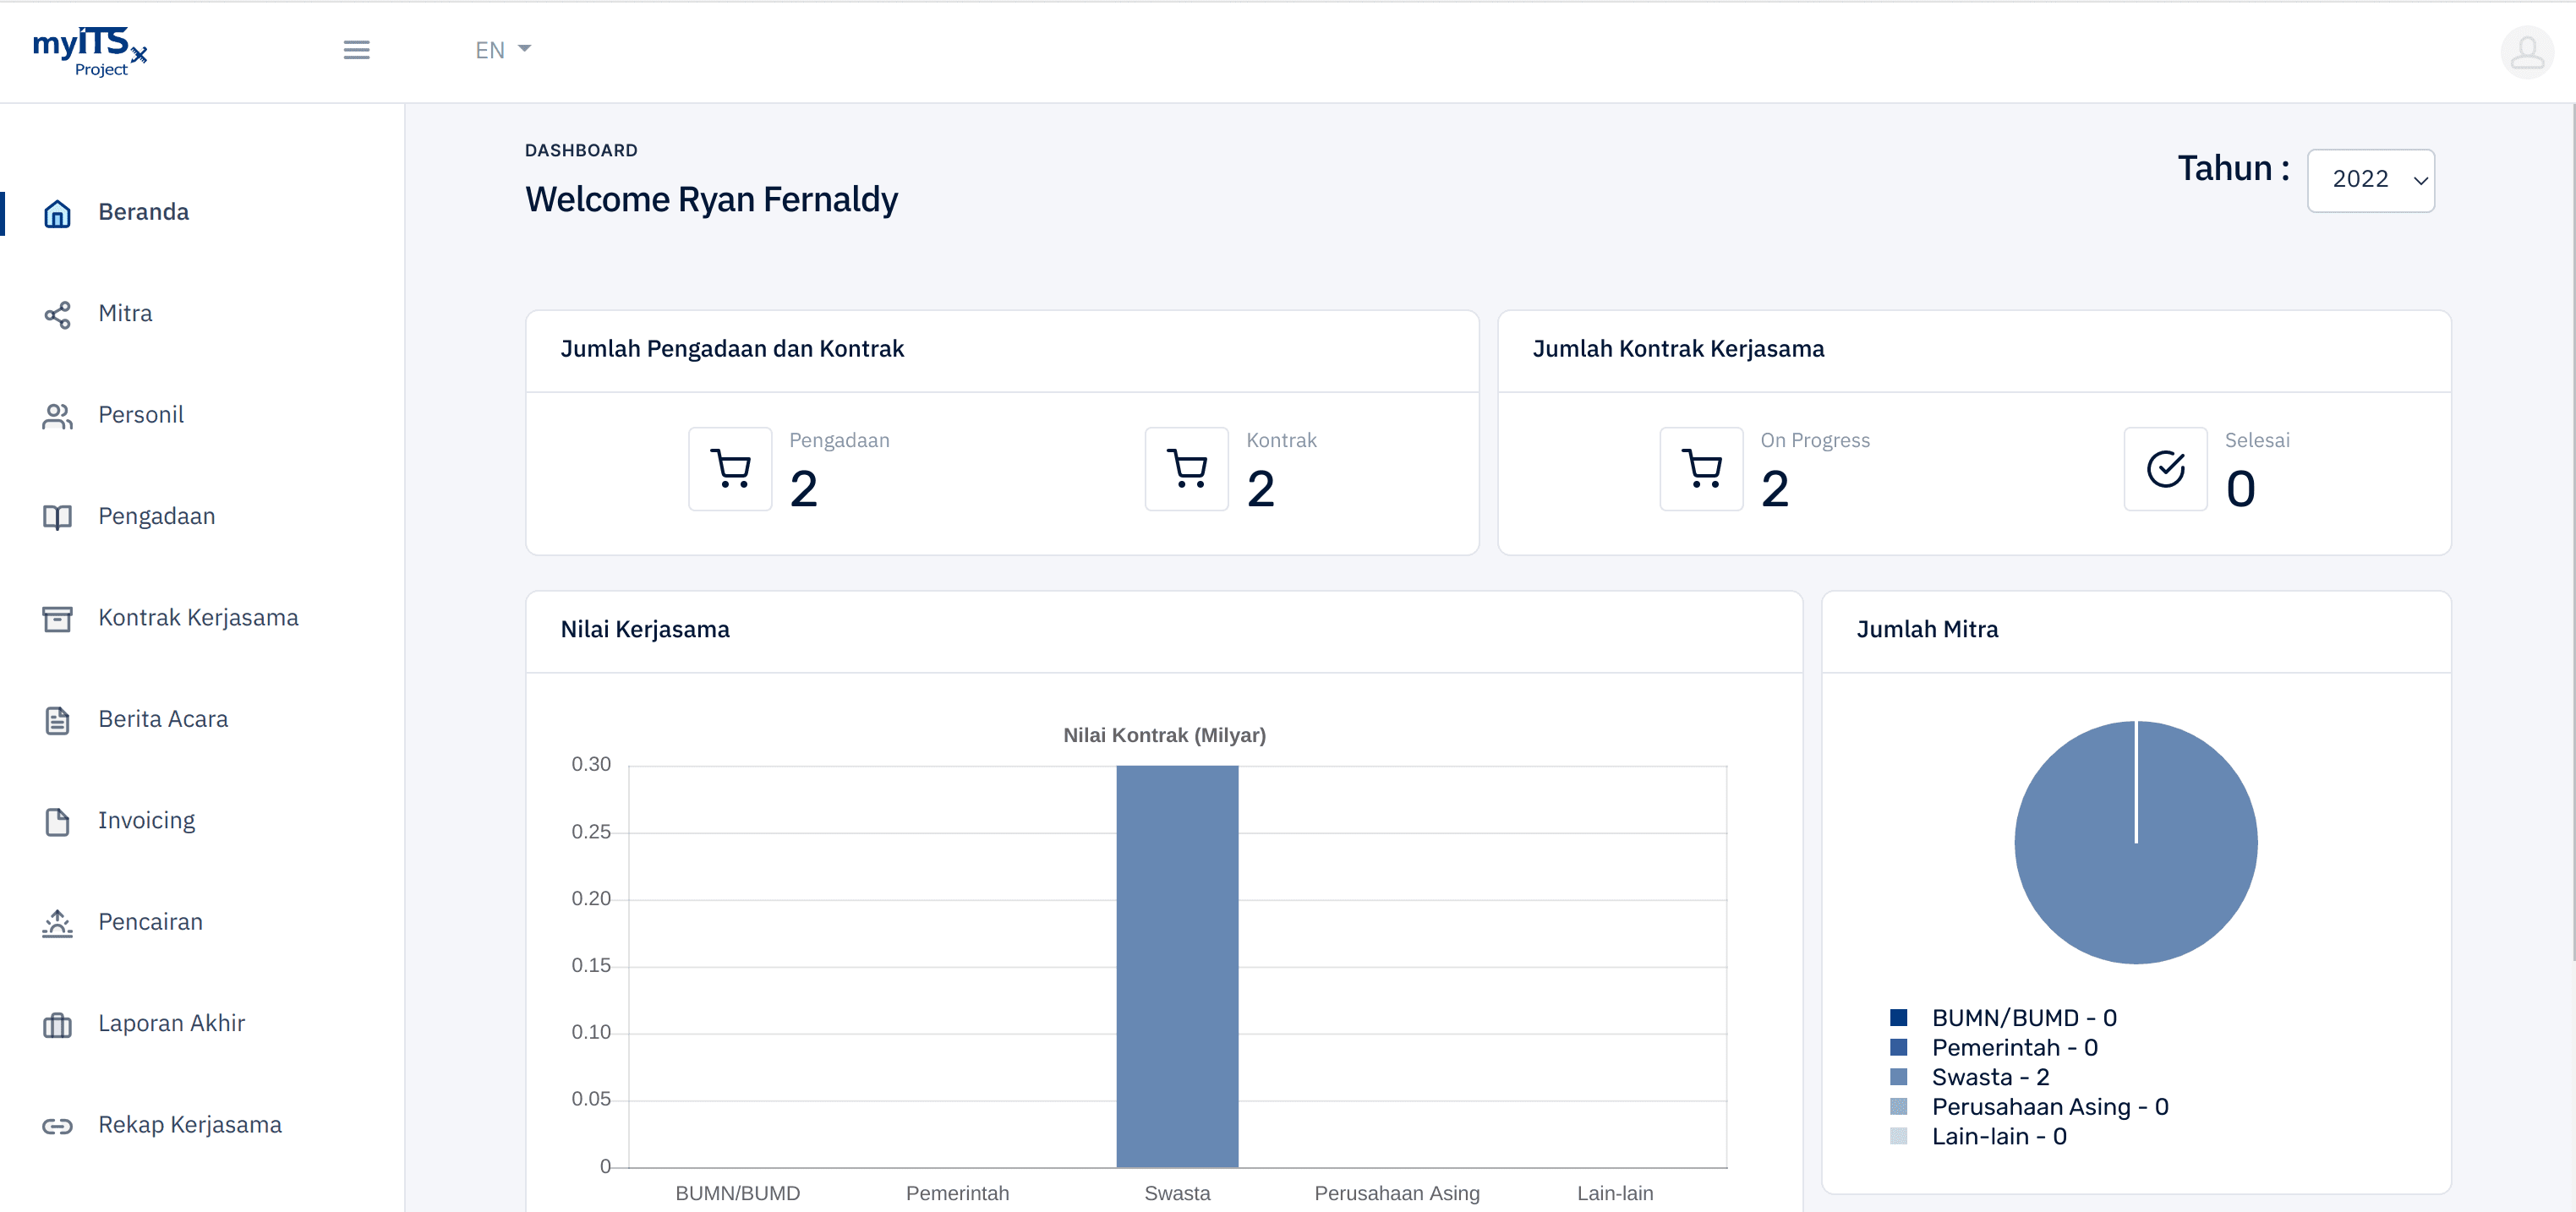Viewport: 2576px width, 1212px height.
Task: Click the Swasta legend color swatch
Action: [1899, 1077]
